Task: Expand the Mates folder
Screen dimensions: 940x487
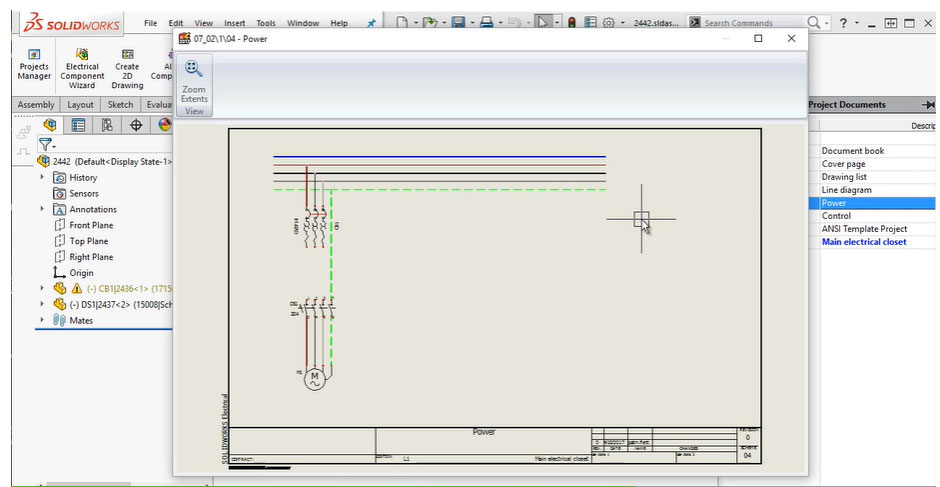Action: [x=42, y=320]
